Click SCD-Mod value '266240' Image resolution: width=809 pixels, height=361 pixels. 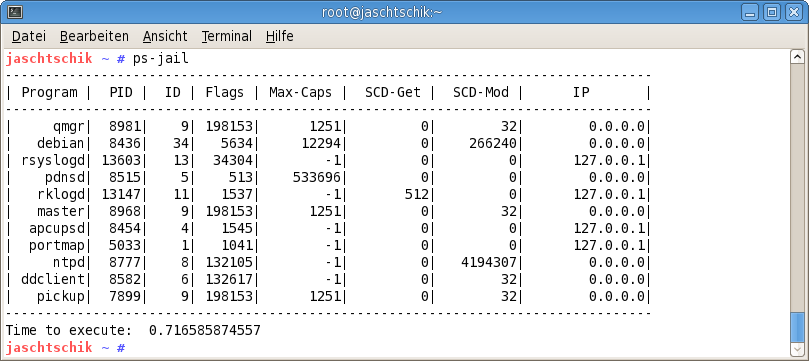[x=493, y=144]
